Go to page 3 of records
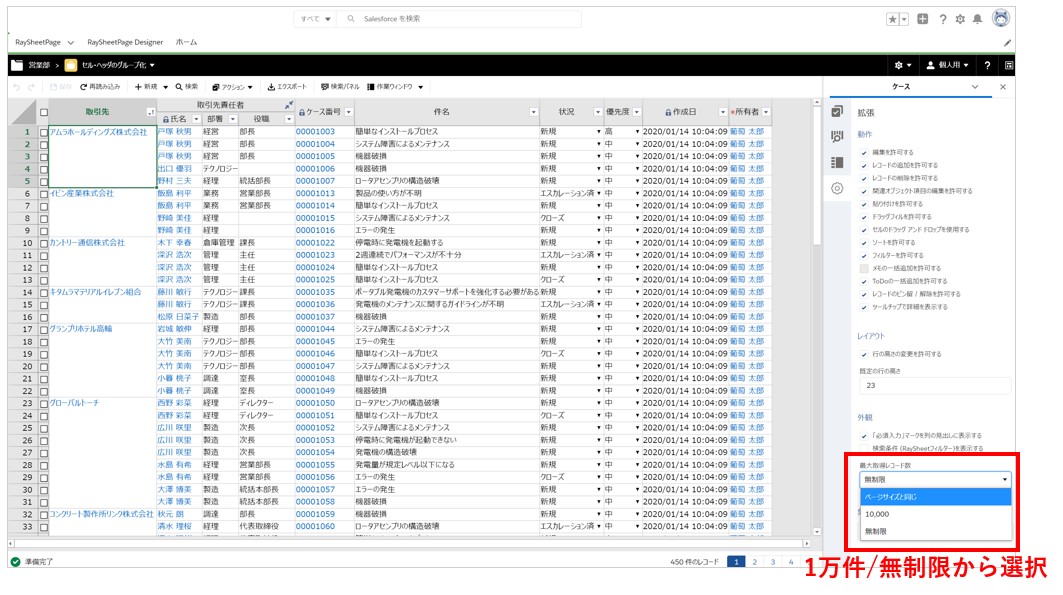The width and height of the screenshot is (1063, 595). tap(773, 562)
